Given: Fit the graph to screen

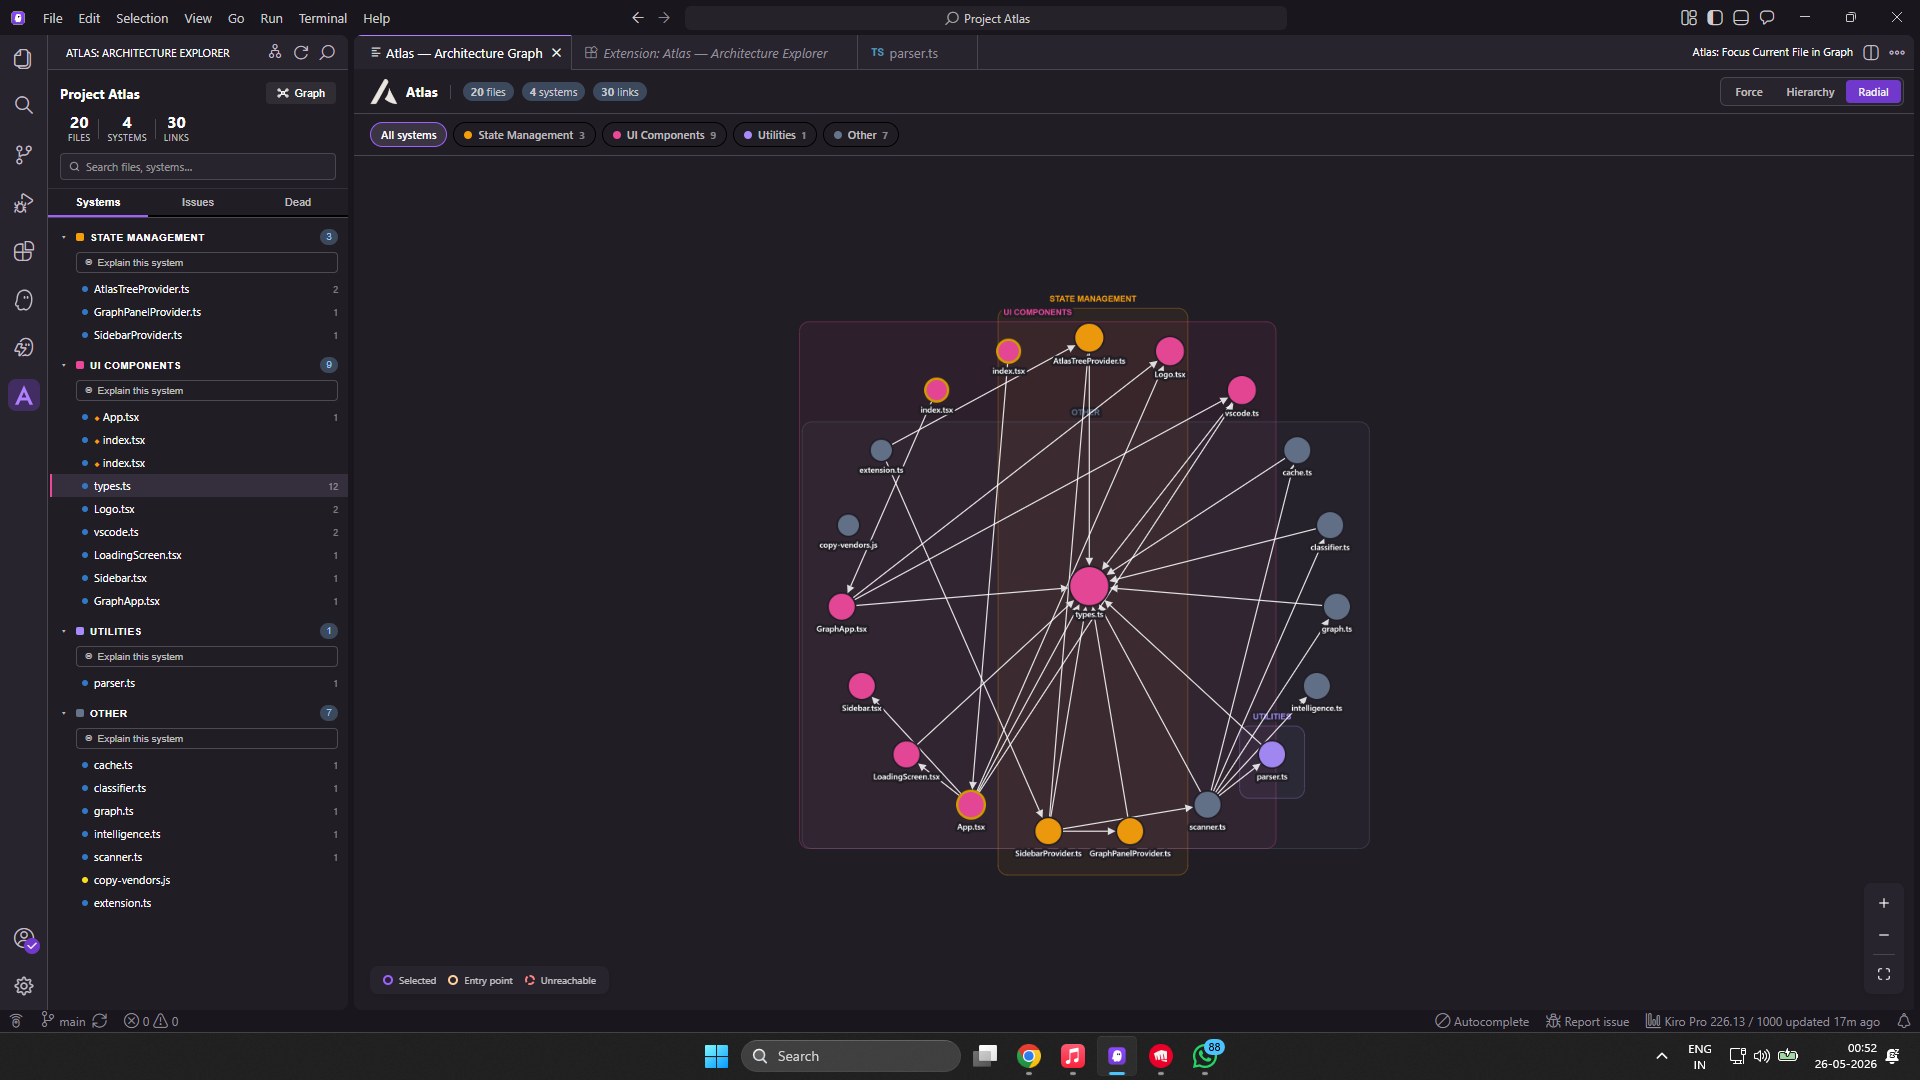Looking at the screenshot, I should coord(1884,974).
